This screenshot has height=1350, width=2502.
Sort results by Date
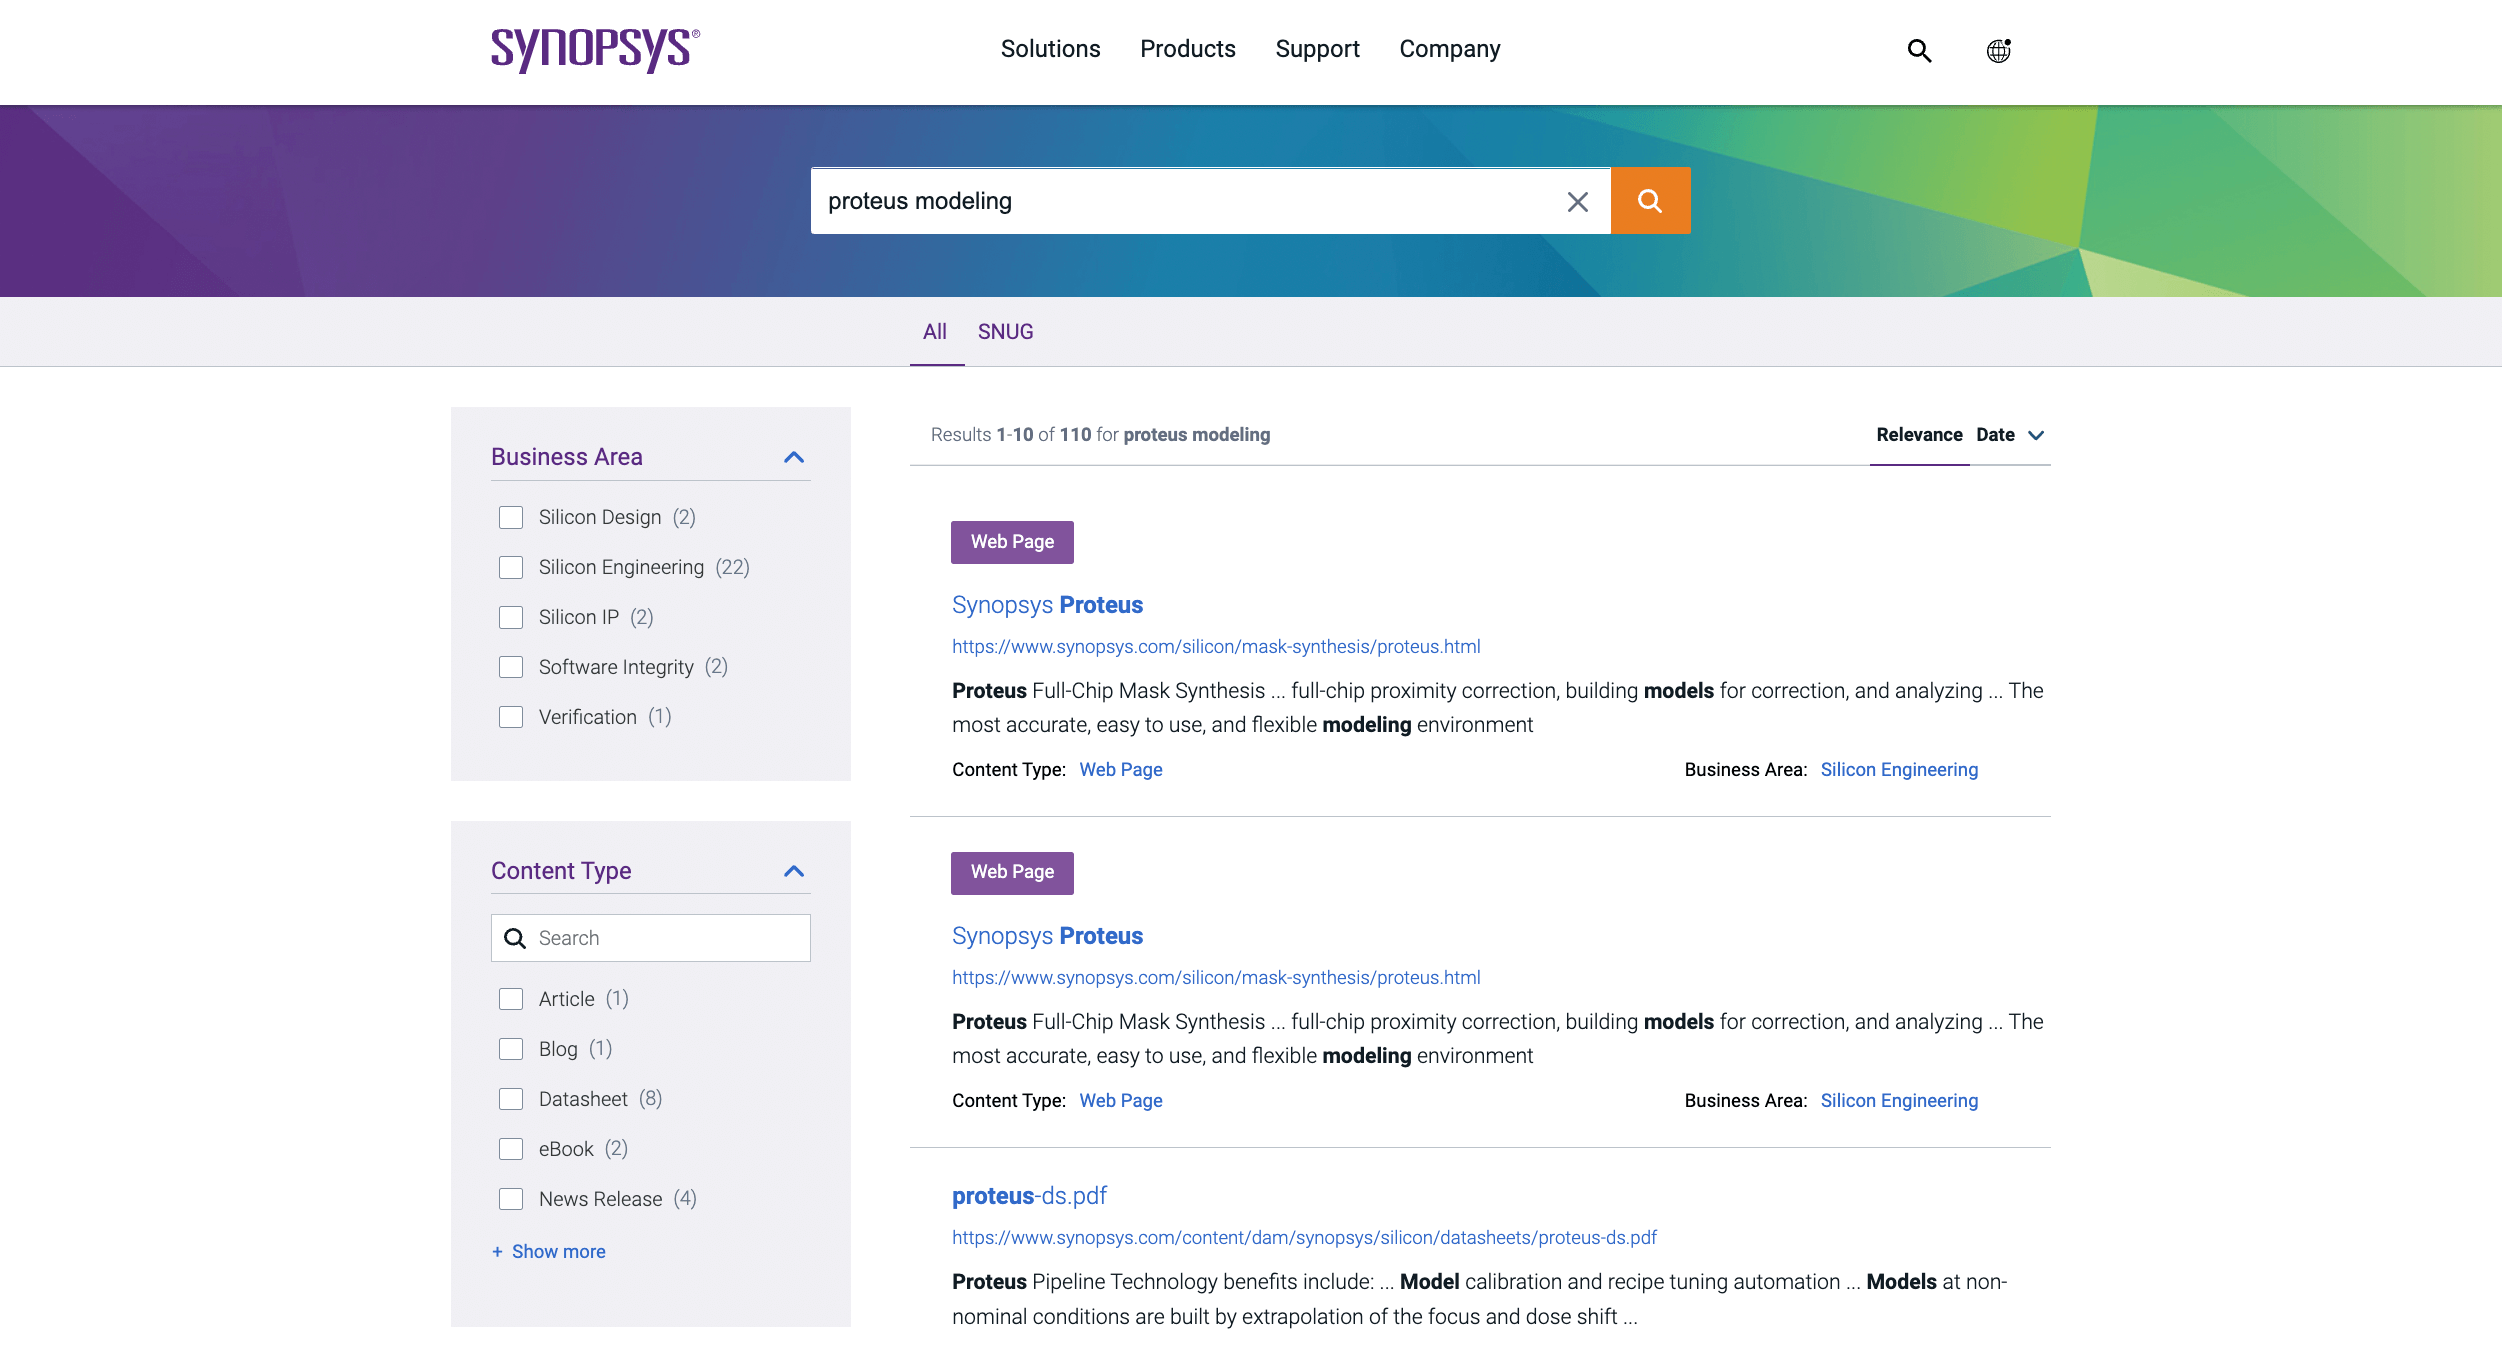pos(1995,435)
